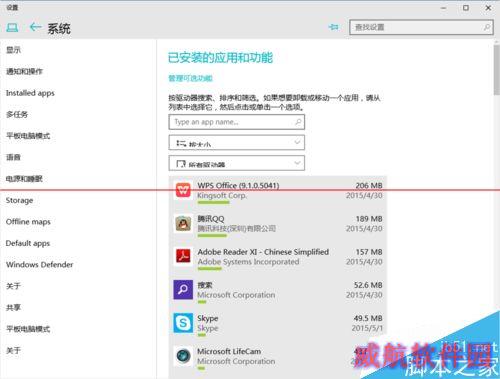Click the Find a setting search field
The width and height of the screenshot is (500, 379).
421,27
